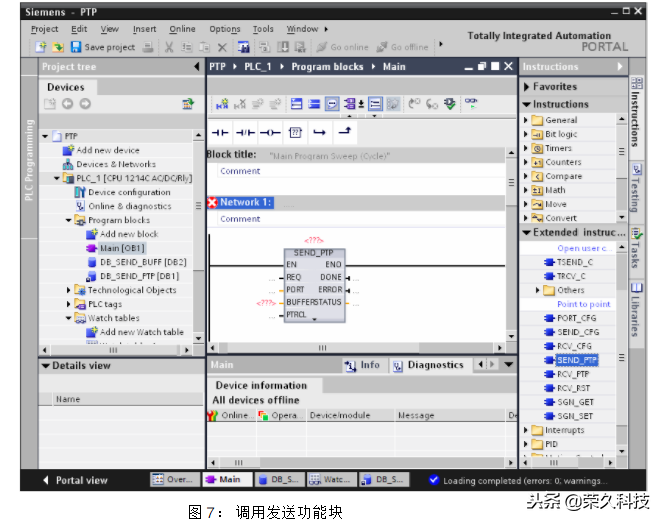Click the forward navigation arrow in Project tree
Image resolution: width=664 pixels, height=524 pixels.
[x=85, y=103]
